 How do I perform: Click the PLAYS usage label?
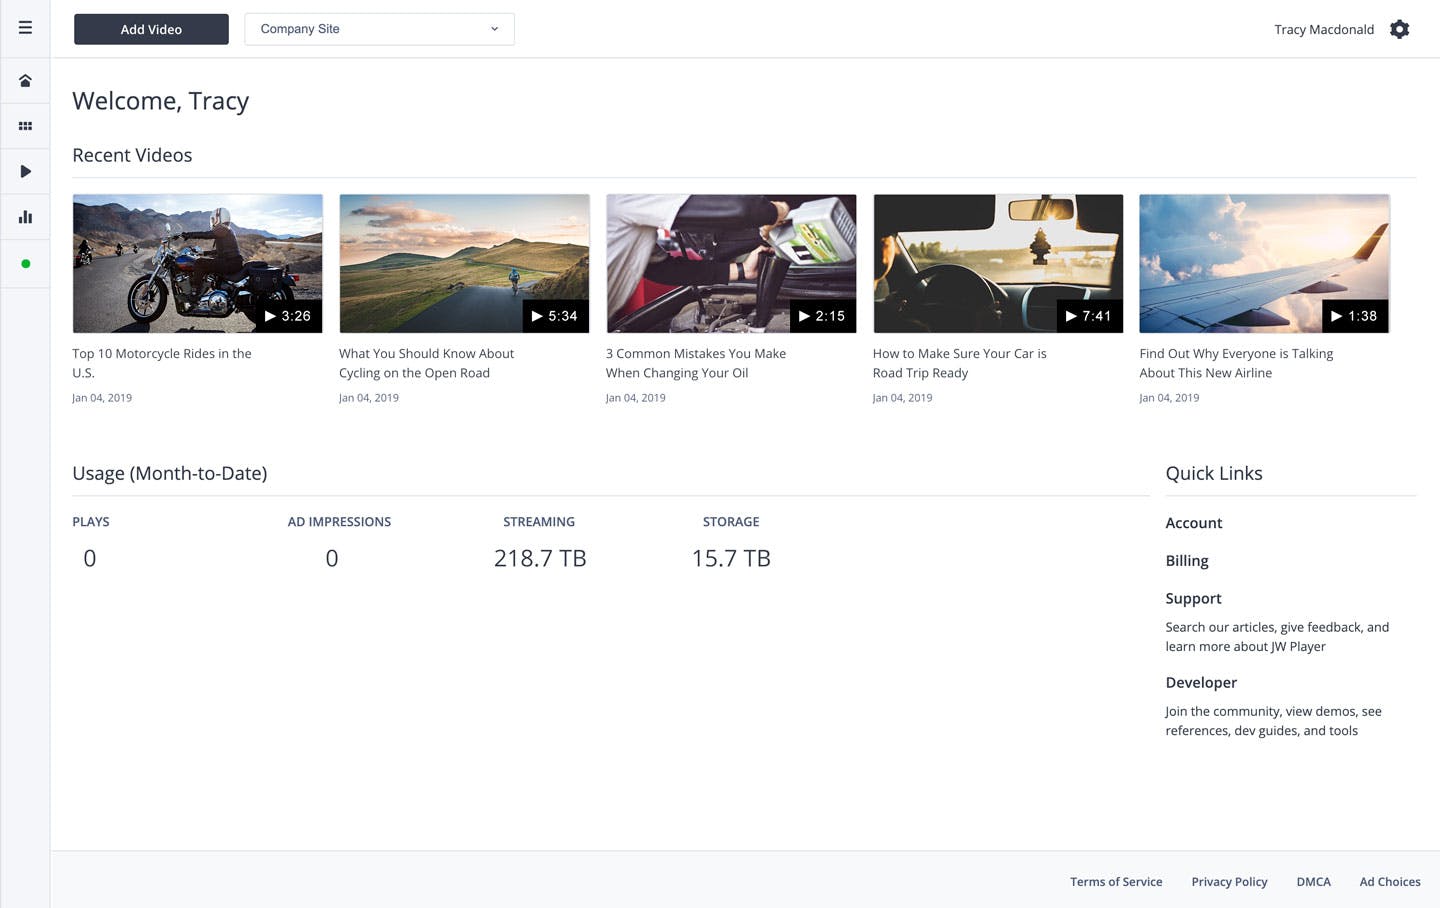click(x=91, y=522)
